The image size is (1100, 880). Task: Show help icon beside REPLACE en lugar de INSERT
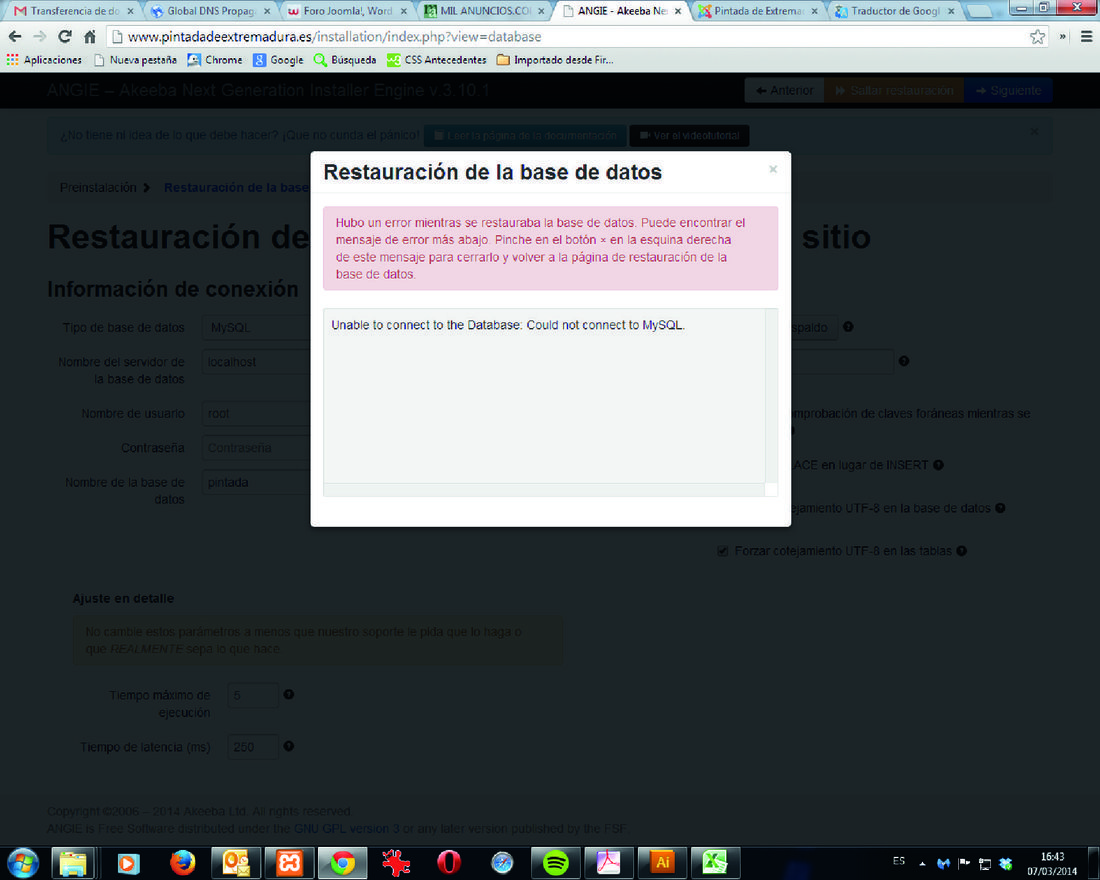(938, 465)
